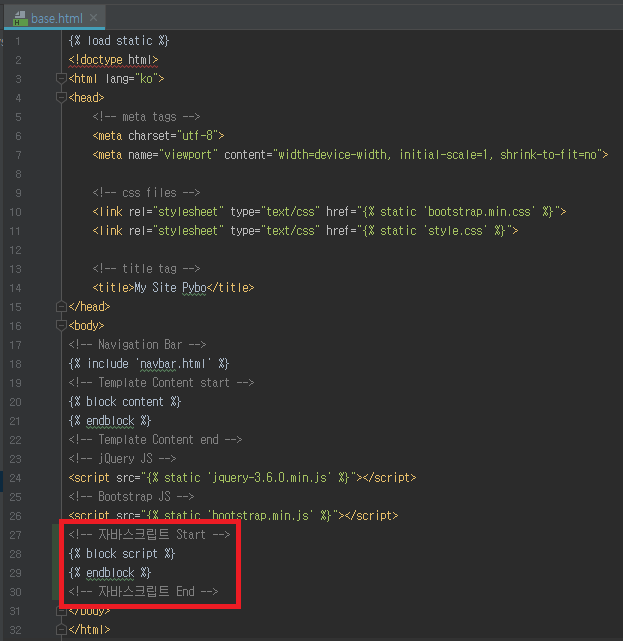Viewport: 623px width, 641px height.
Task: Collapse the html tag fold at line 3
Action: coord(61,78)
